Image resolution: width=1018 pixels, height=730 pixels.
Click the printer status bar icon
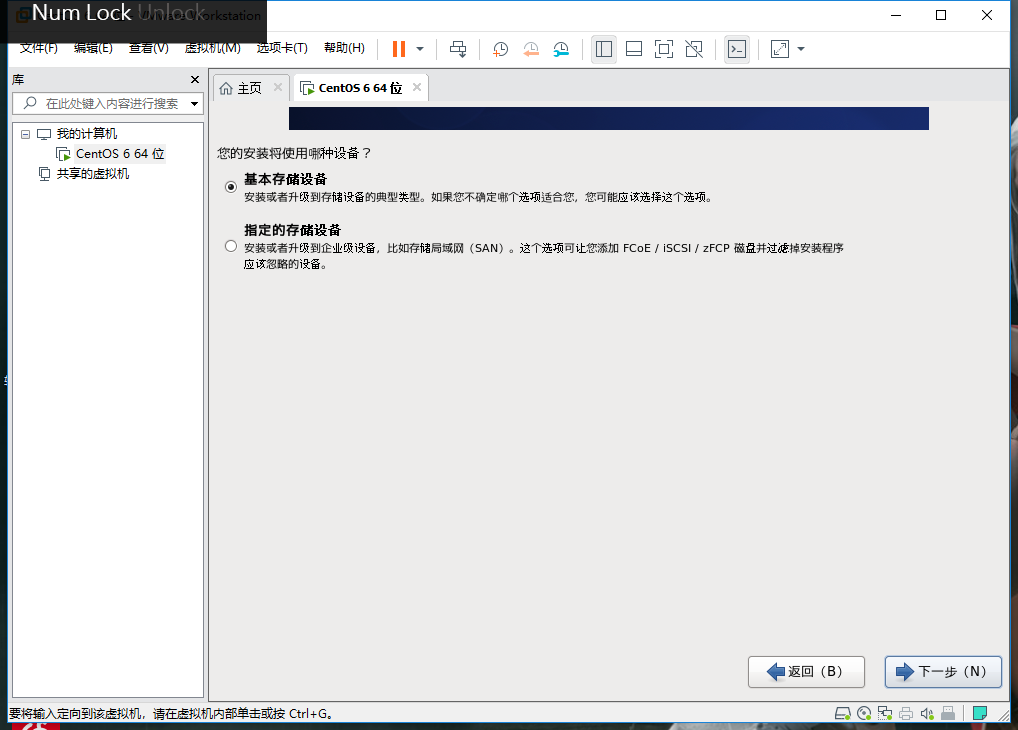[906, 714]
